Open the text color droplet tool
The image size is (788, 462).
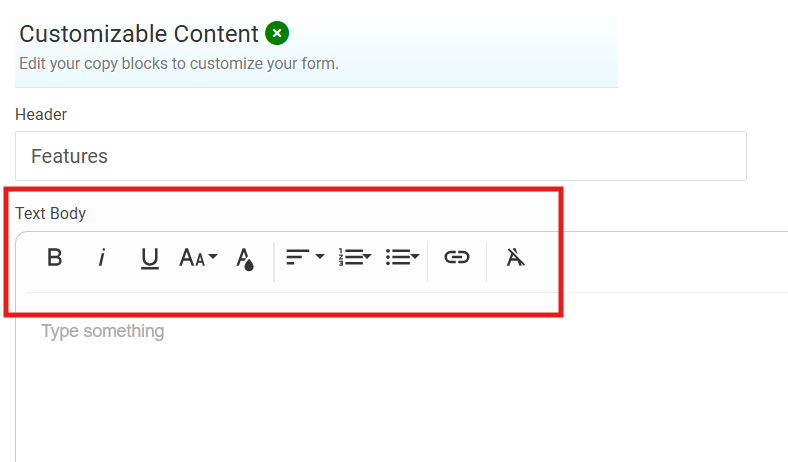click(245, 259)
